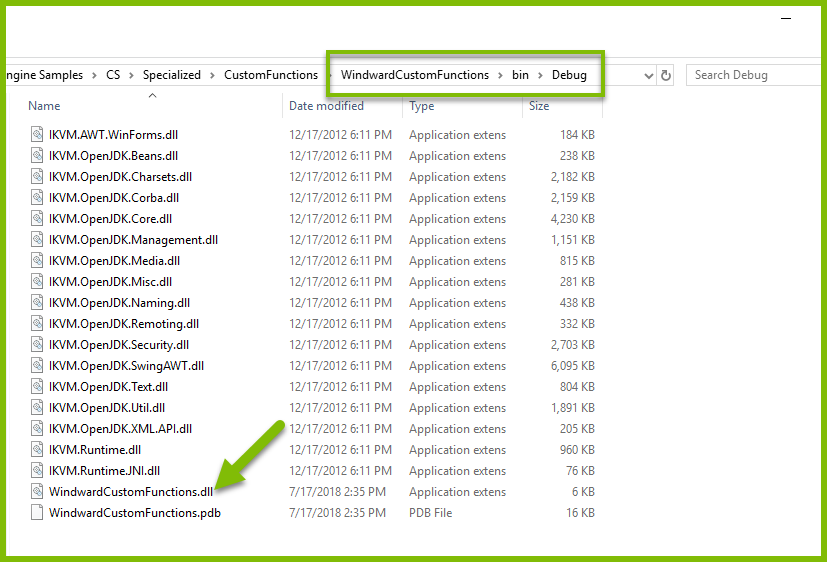Click the IKVM.OpenJDK.Misc.dll file icon
The height and width of the screenshot is (562, 827).
coord(37,282)
